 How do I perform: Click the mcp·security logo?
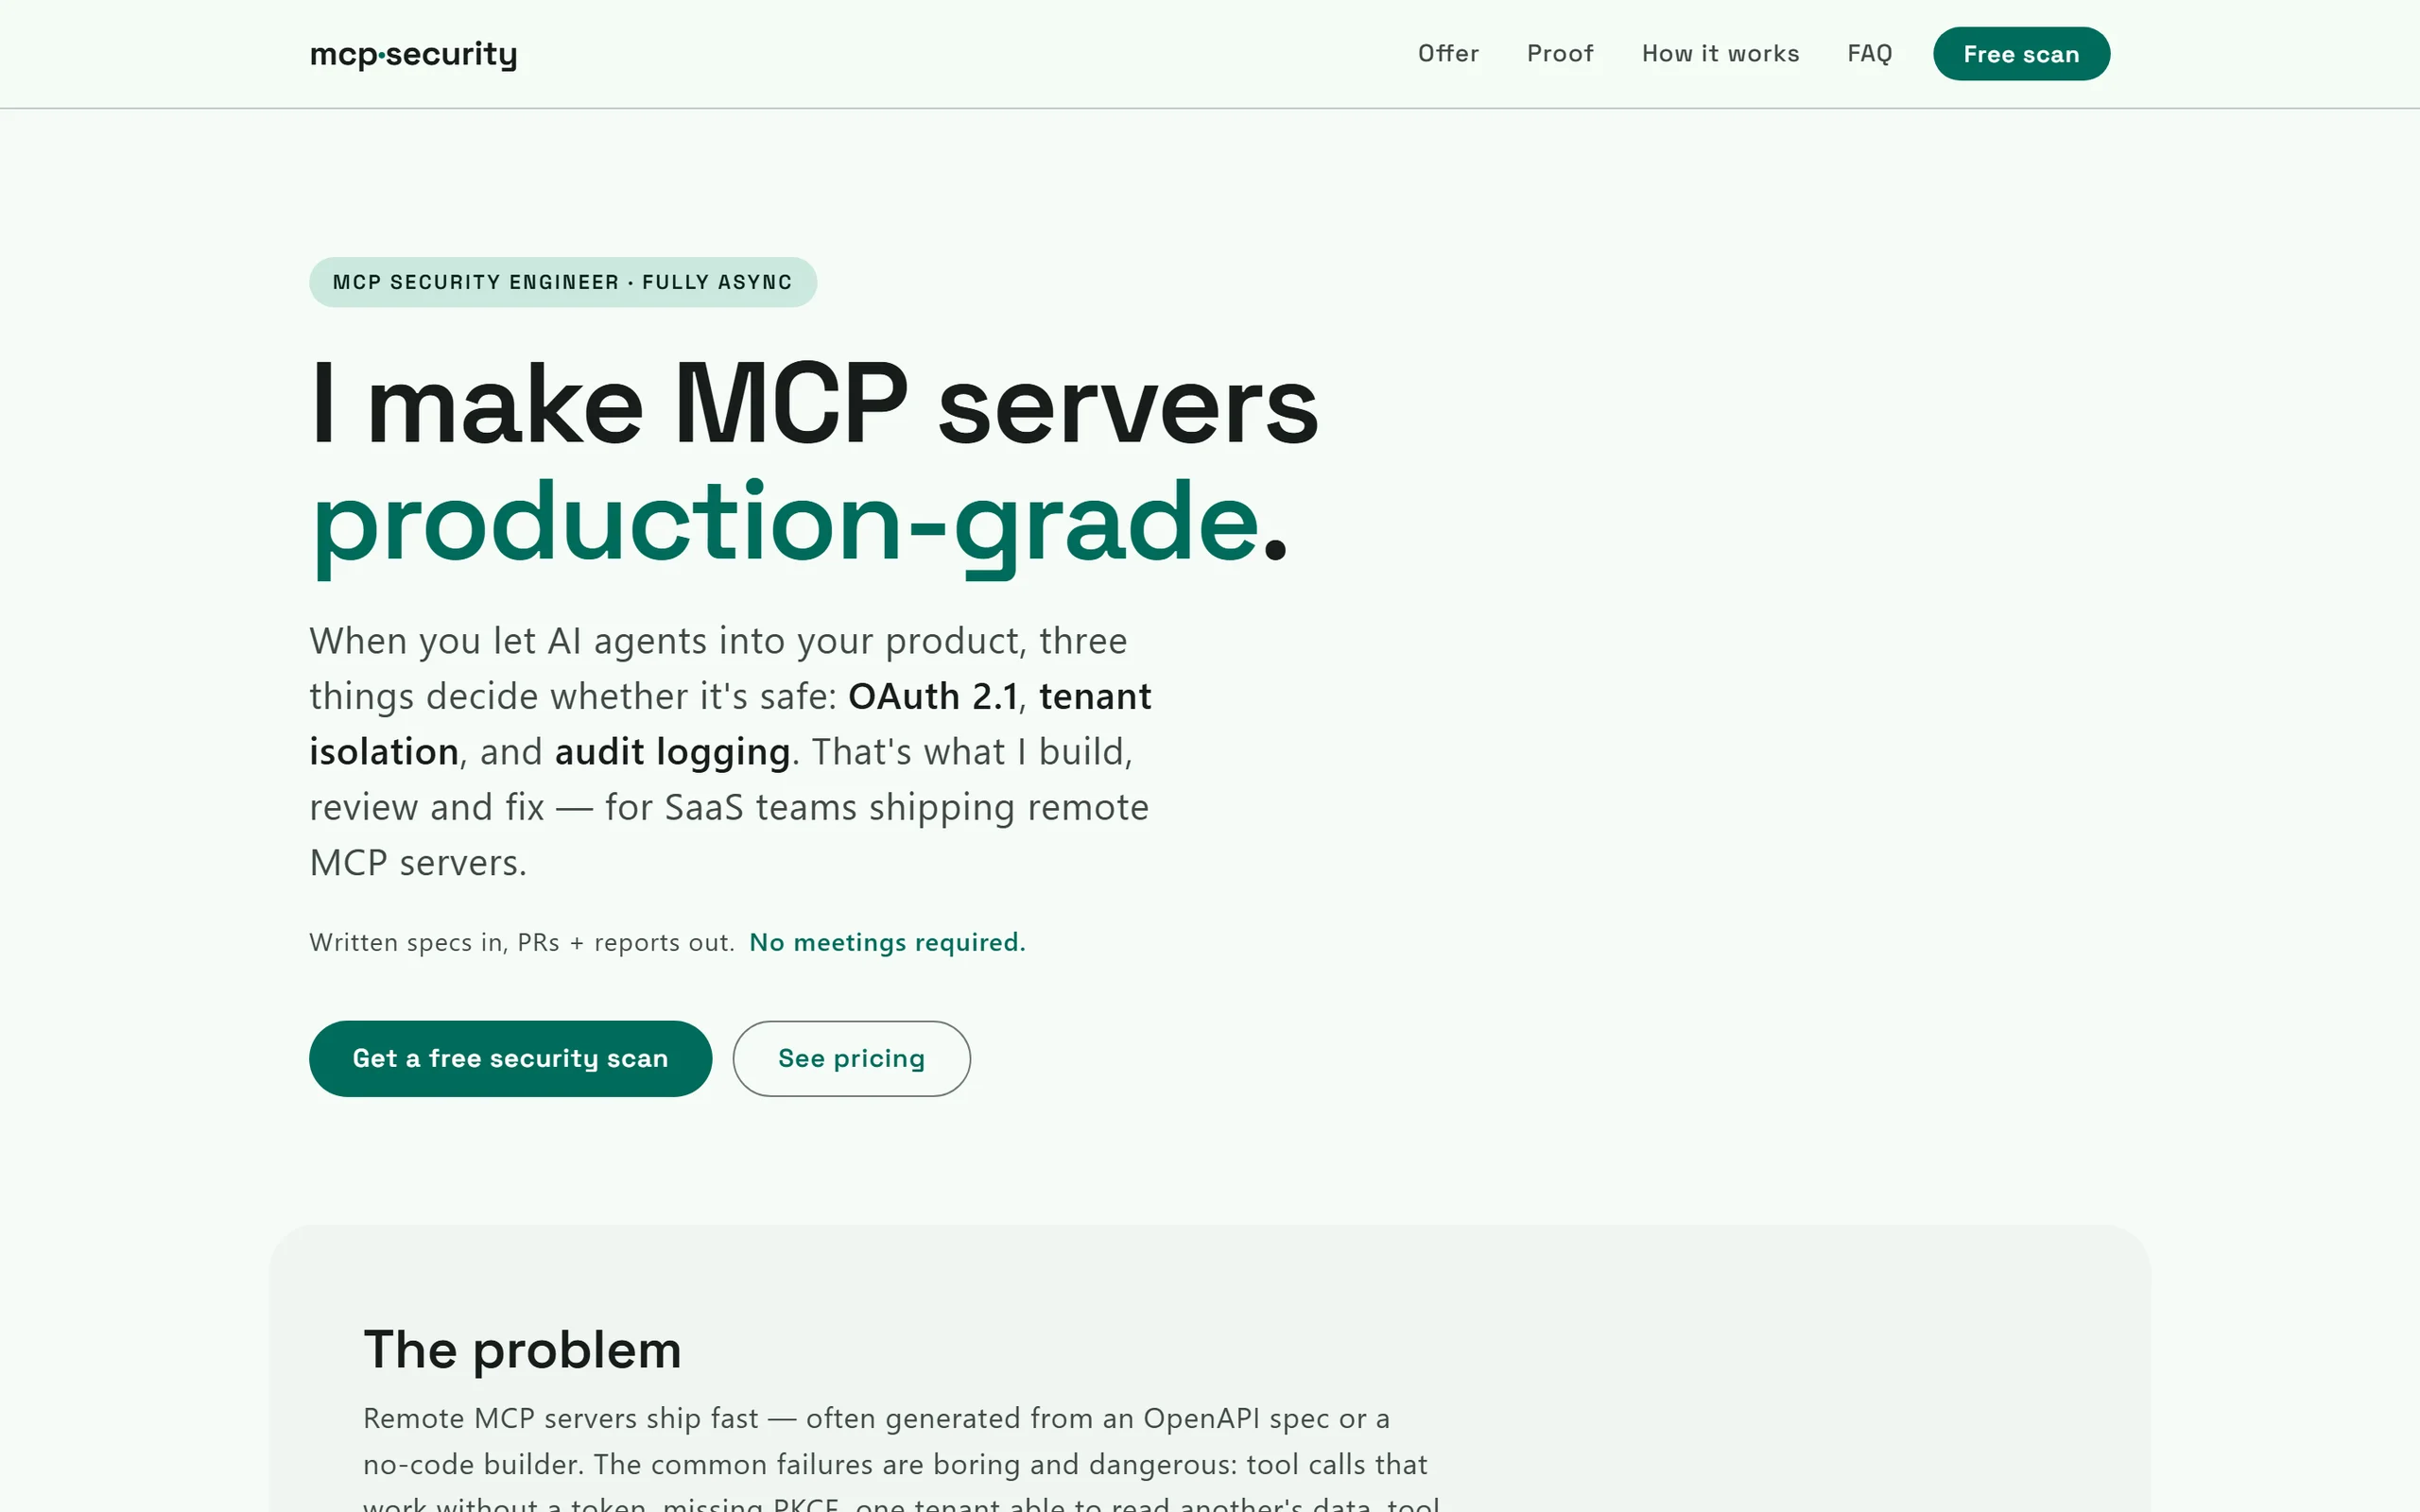[413, 54]
